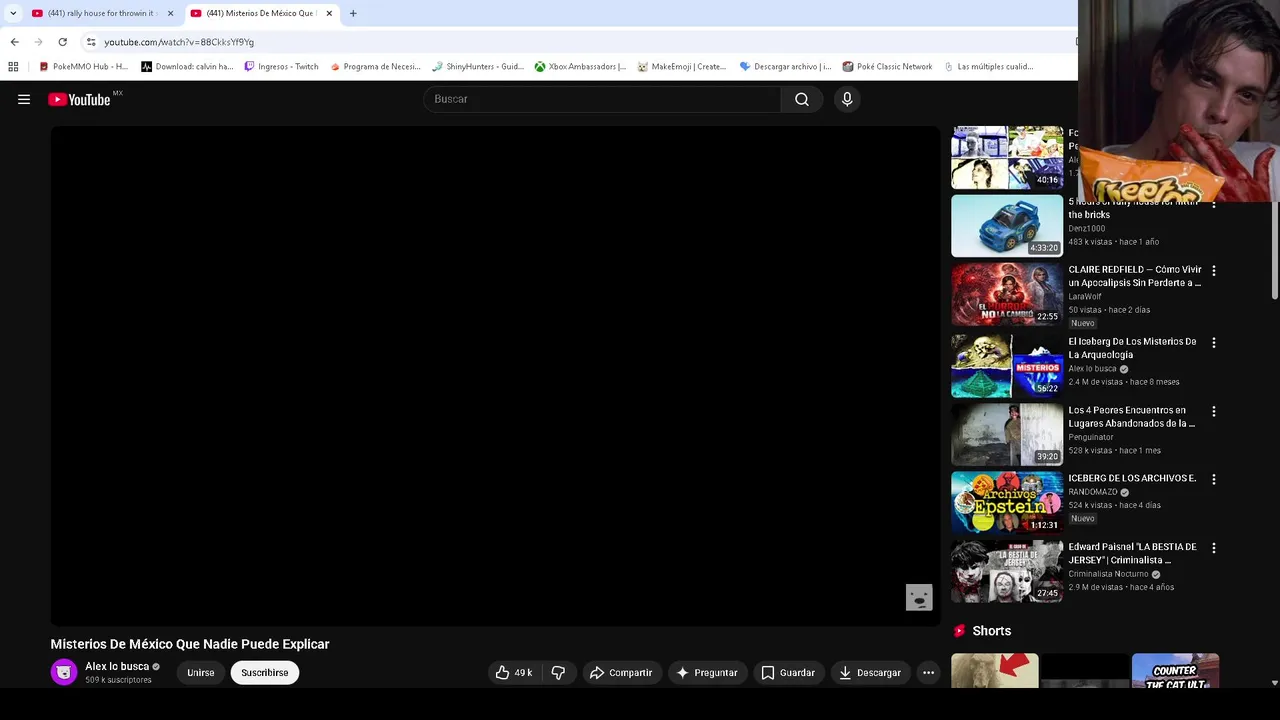Click the search magnifier button
Screen dimensions: 1280x720
[x=802, y=99]
